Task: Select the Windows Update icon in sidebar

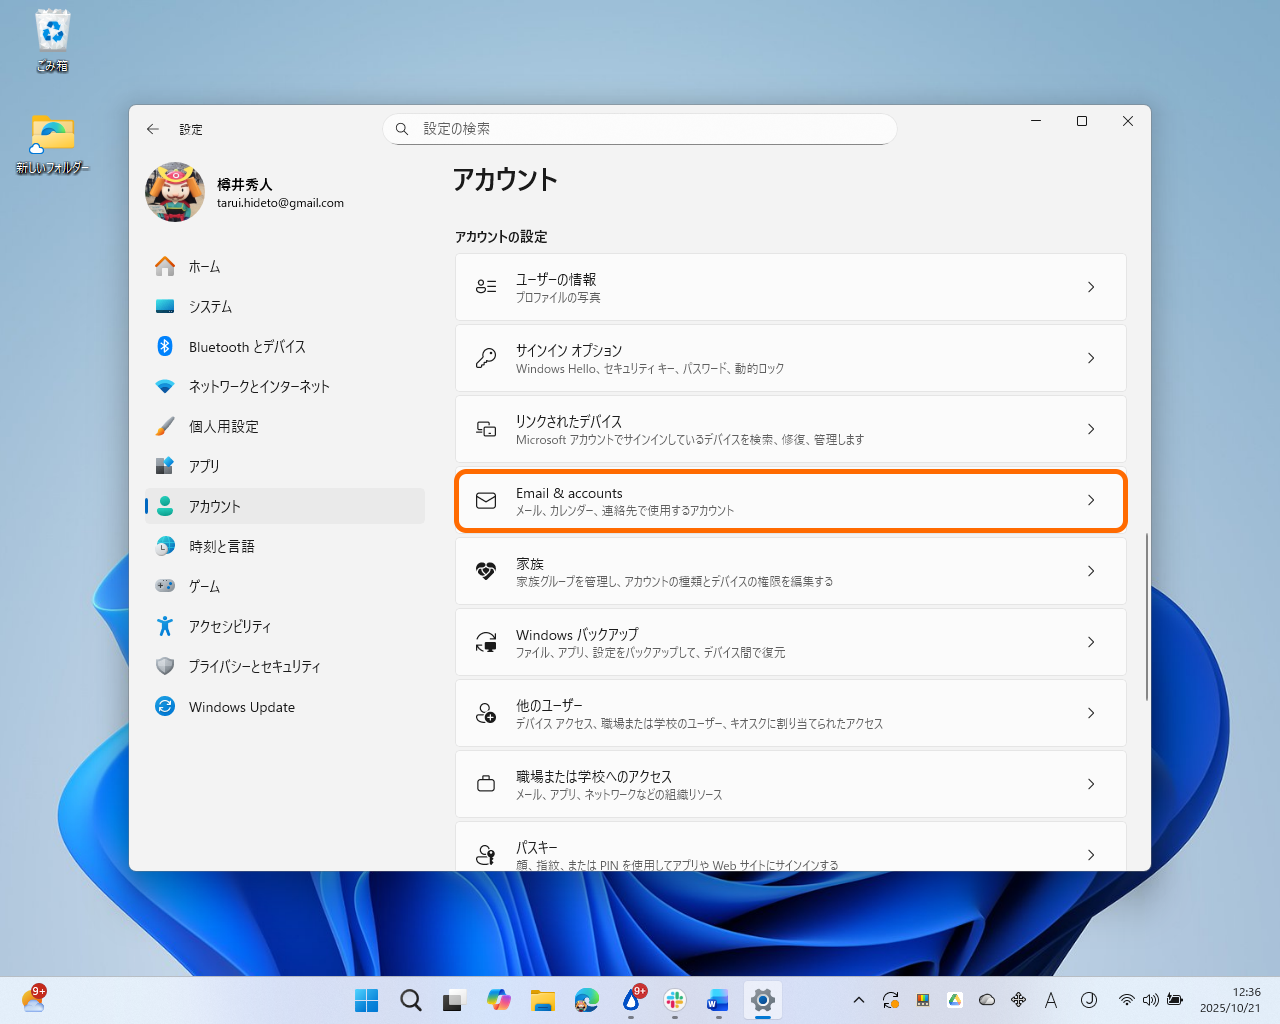Action: [x=165, y=707]
